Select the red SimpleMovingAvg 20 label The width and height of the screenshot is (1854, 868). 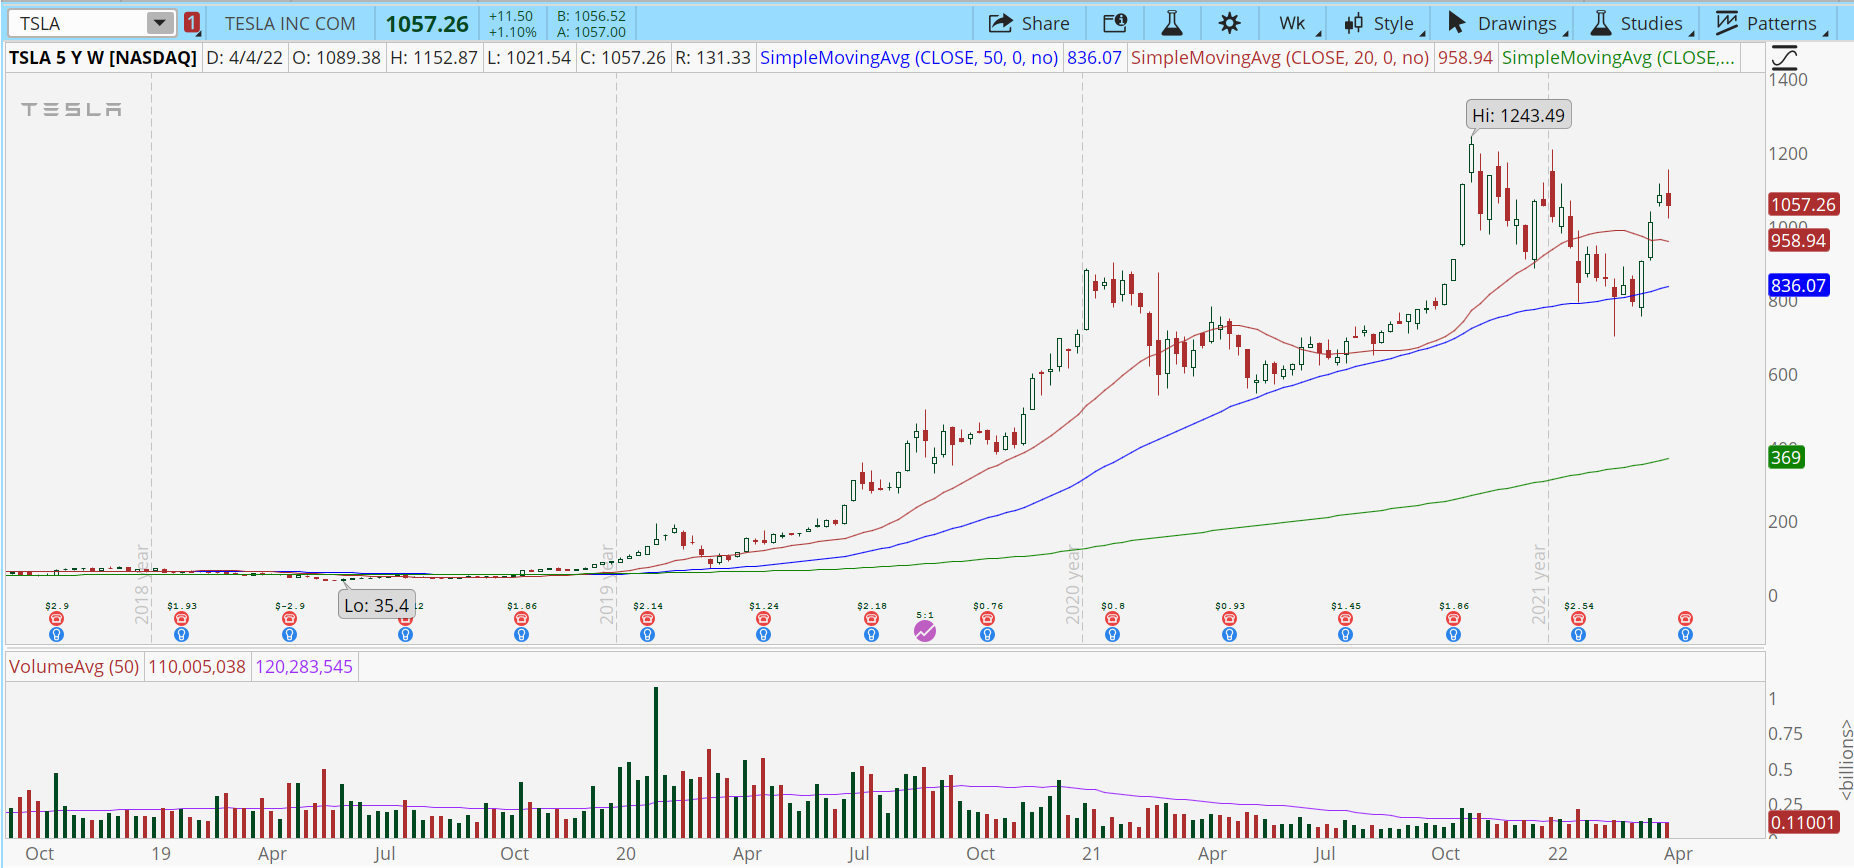pyautogui.click(x=1279, y=58)
